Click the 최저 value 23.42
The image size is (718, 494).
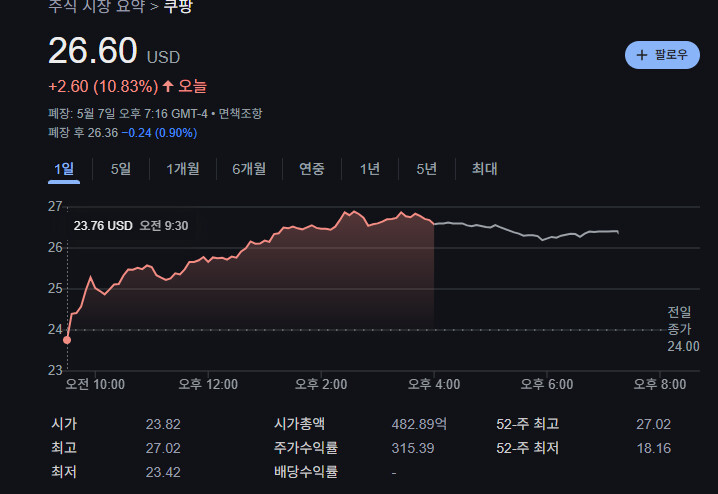click(x=163, y=472)
